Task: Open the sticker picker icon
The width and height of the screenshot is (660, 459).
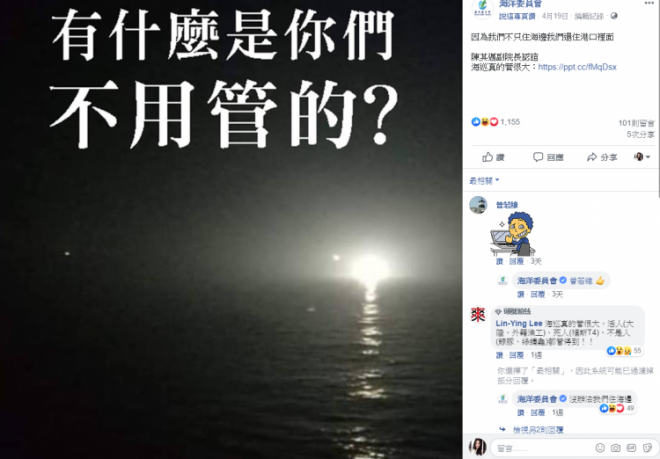Action: (647, 448)
